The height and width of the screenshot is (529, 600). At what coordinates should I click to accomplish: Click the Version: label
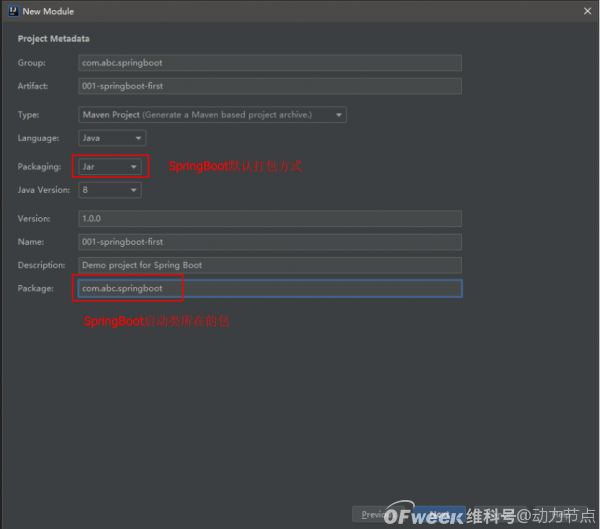[34, 219]
